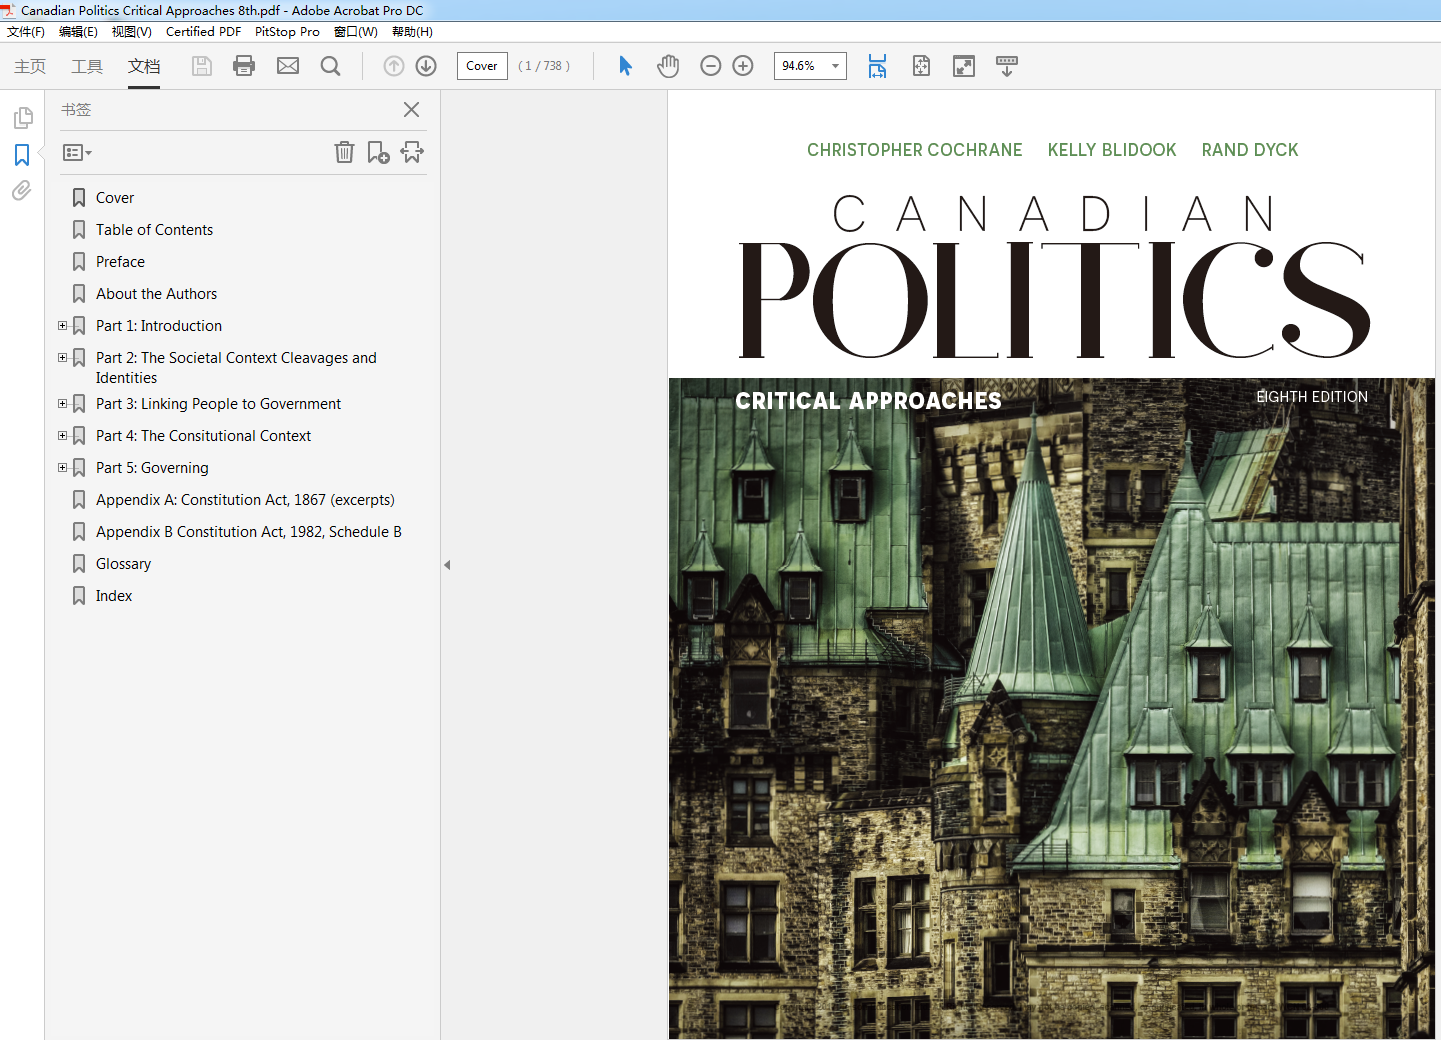
Task: Send file by email envelope icon
Action: tap(288, 66)
